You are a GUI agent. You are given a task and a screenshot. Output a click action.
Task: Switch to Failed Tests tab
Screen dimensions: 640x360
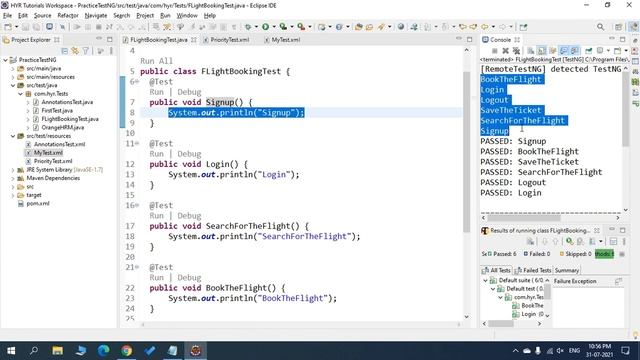click(x=533, y=270)
